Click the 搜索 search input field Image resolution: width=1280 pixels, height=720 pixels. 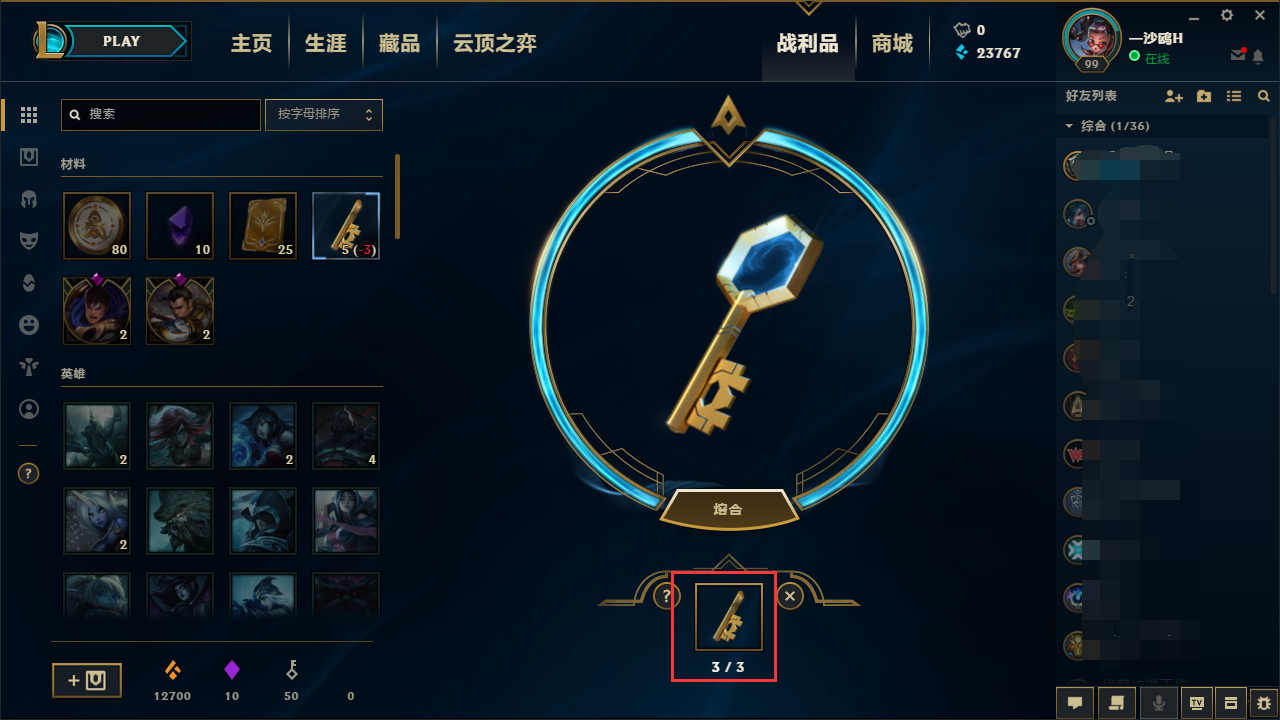(161, 114)
